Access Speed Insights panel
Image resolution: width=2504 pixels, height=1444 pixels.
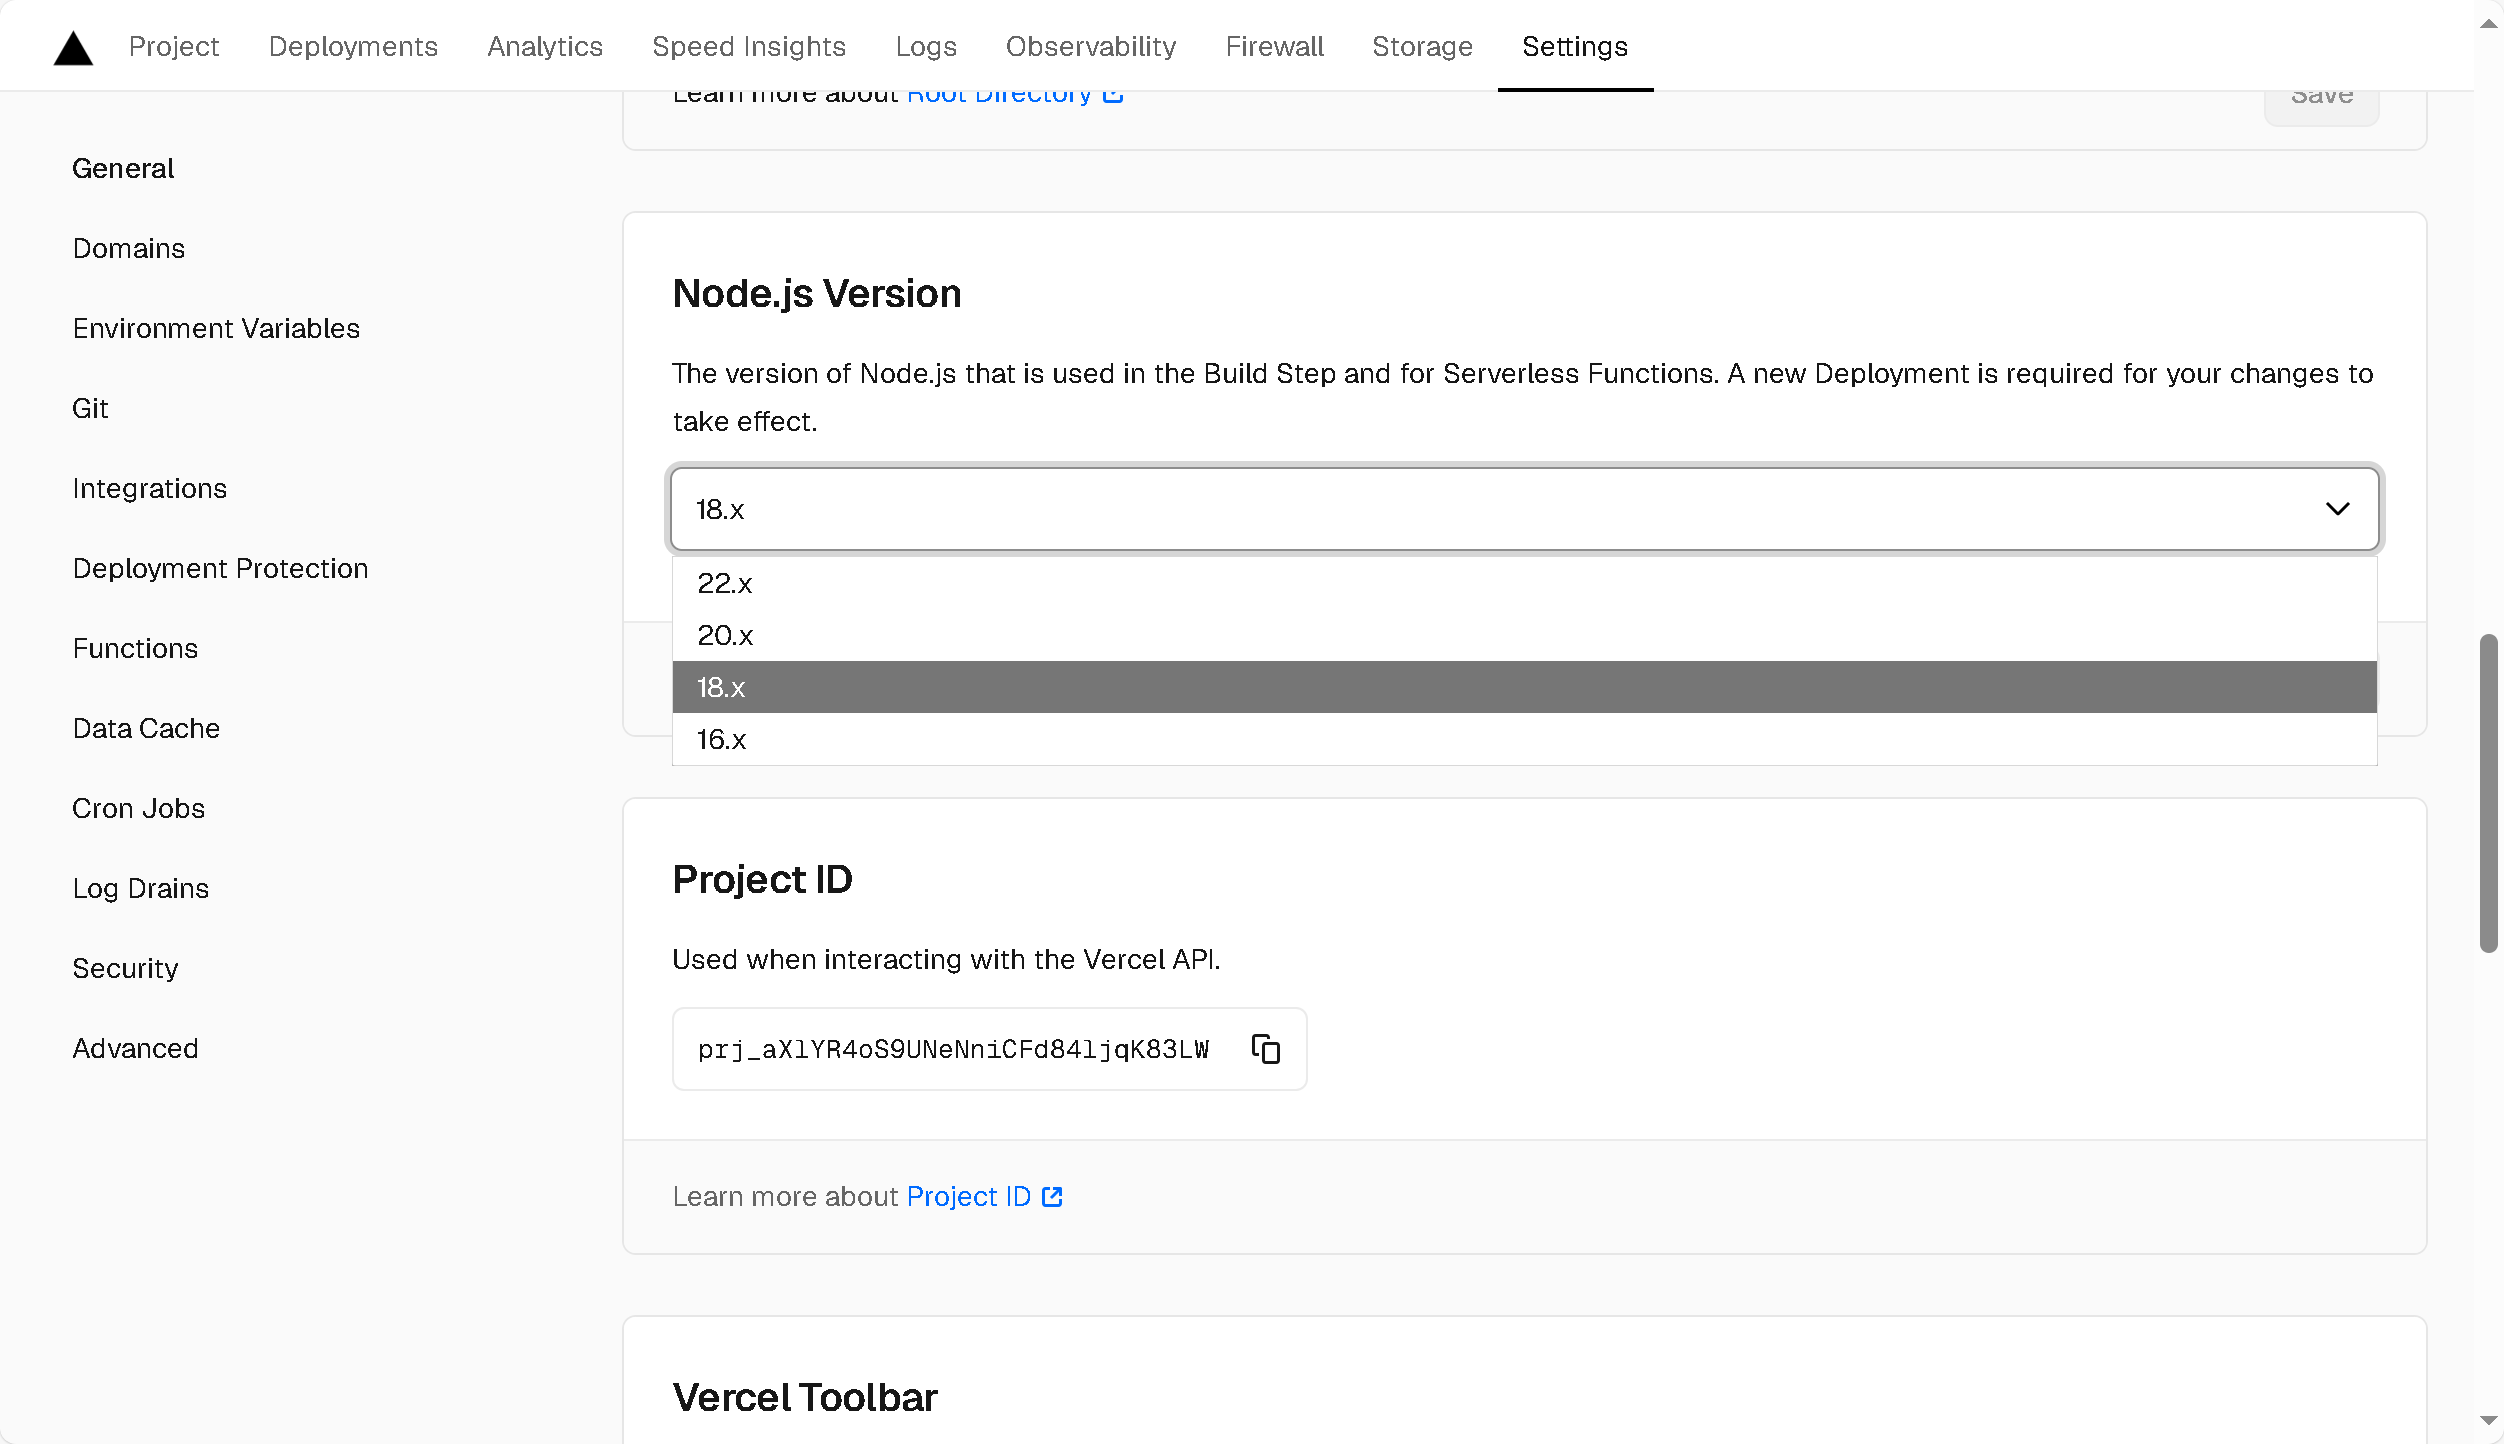(748, 46)
